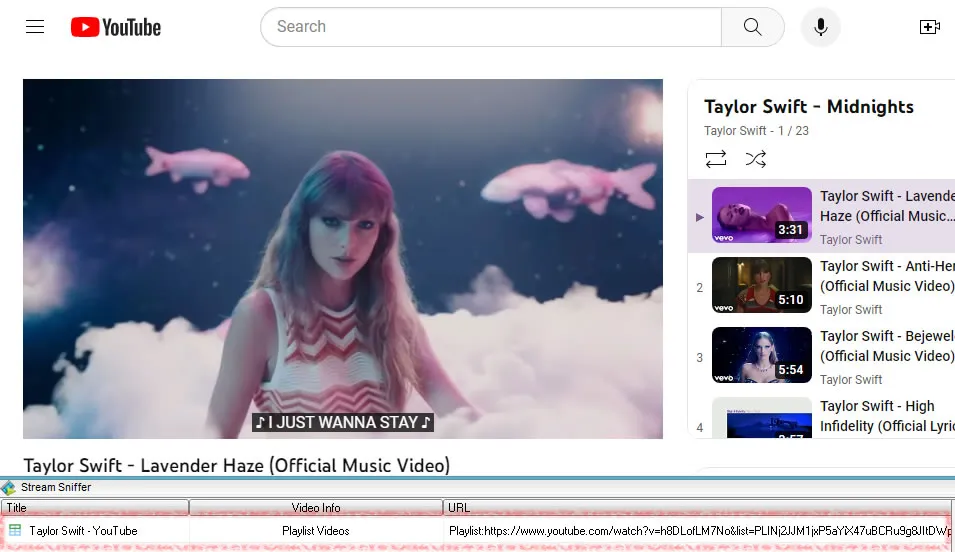
Task: Click the Stream Sniffer panel icon
Action: tap(9, 488)
